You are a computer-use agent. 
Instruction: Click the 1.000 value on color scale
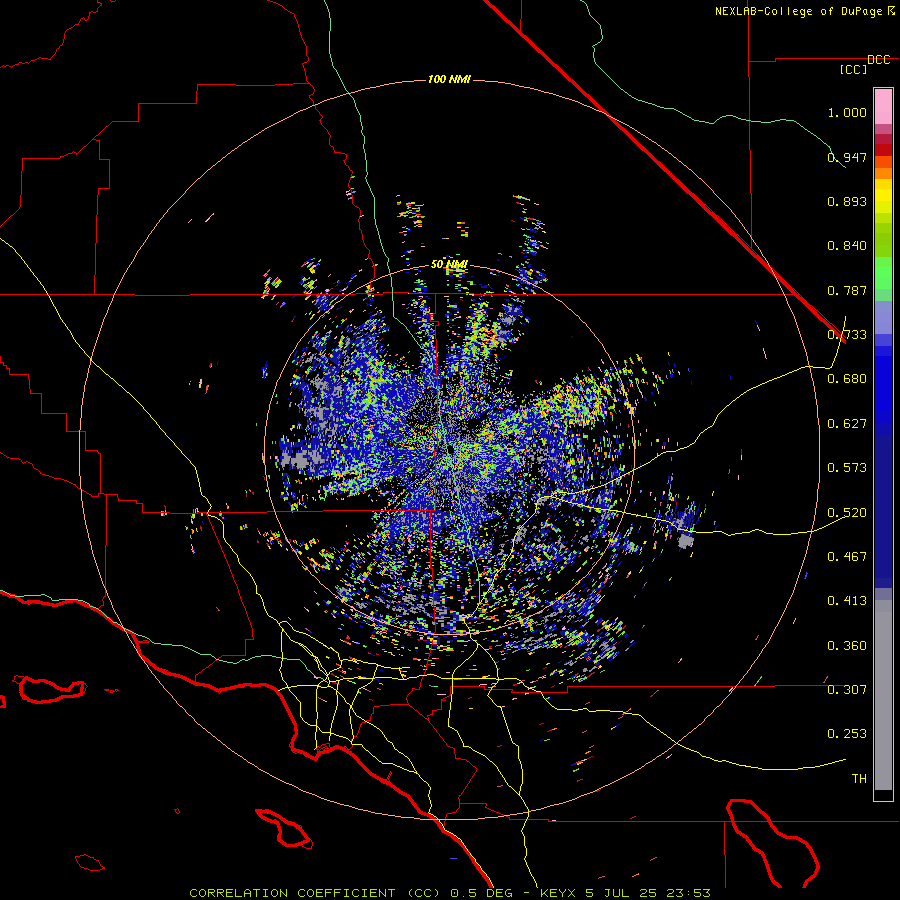pyautogui.click(x=847, y=112)
